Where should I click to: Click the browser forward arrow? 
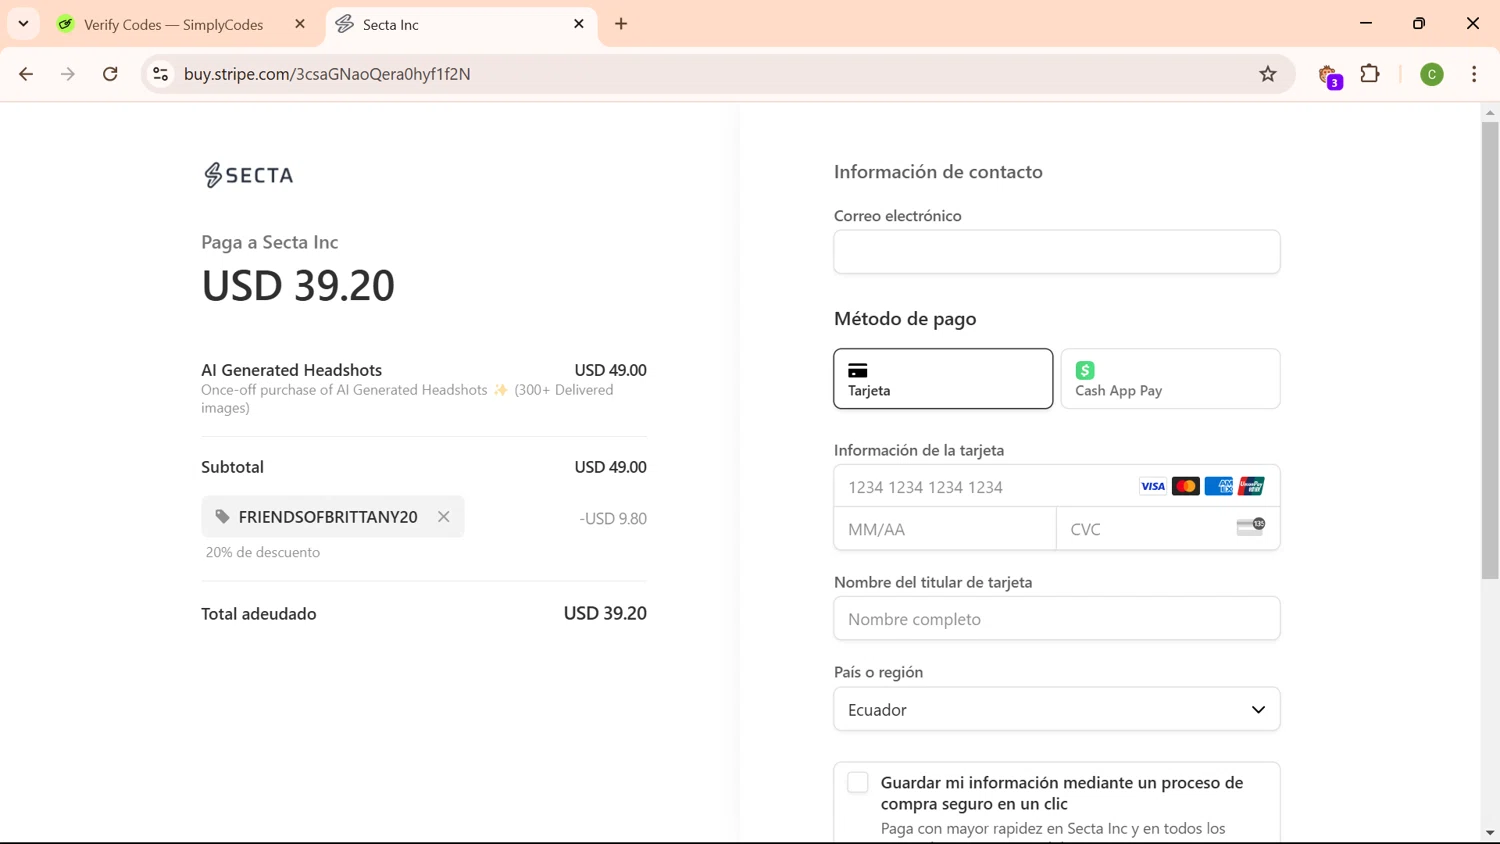point(68,74)
